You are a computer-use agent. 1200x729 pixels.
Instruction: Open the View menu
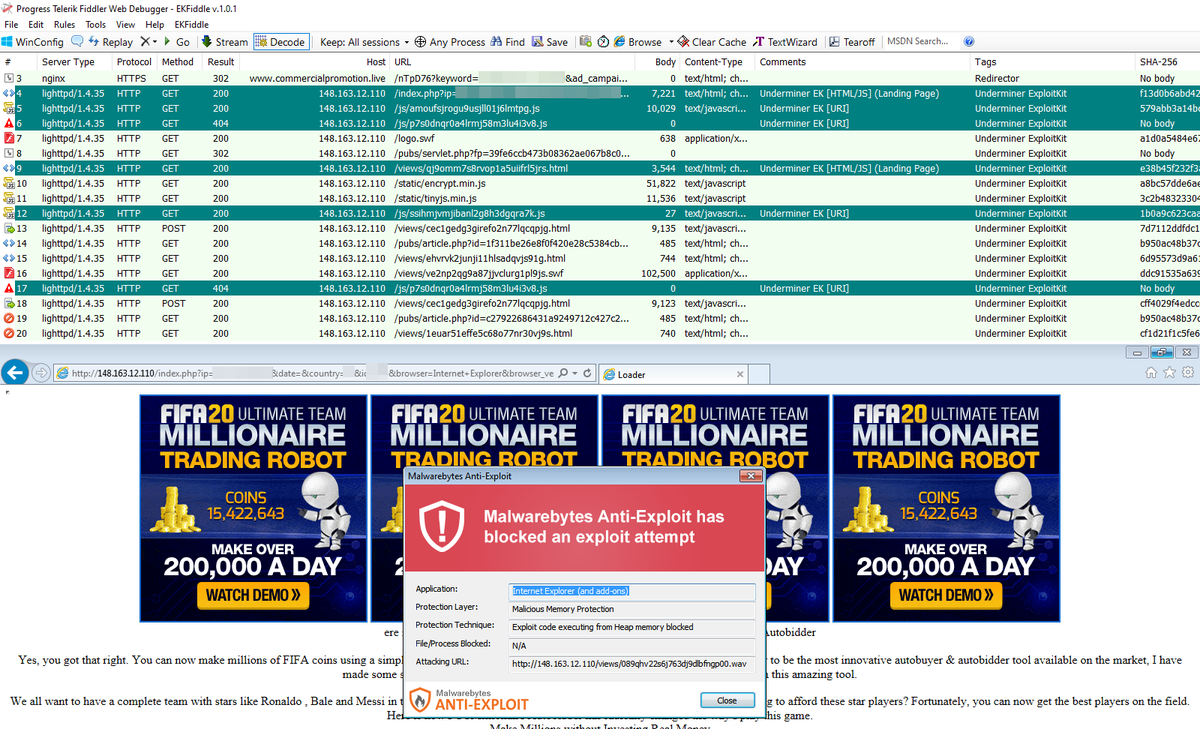(x=126, y=24)
